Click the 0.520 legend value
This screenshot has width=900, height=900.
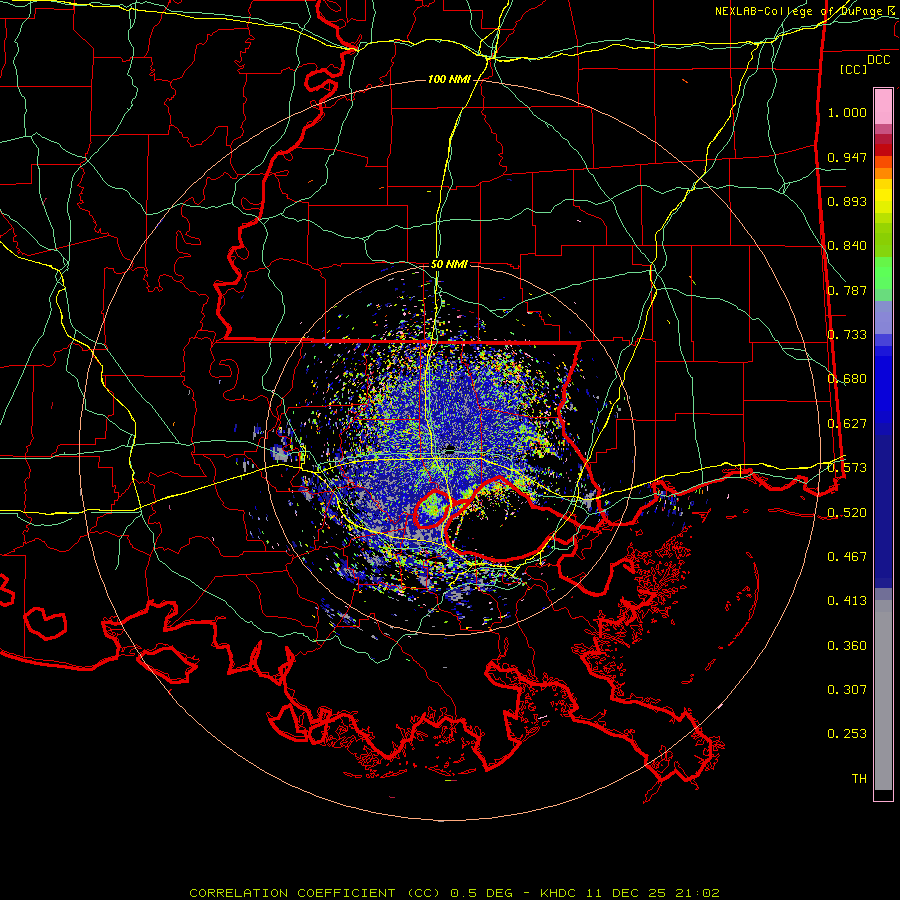(847, 513)
